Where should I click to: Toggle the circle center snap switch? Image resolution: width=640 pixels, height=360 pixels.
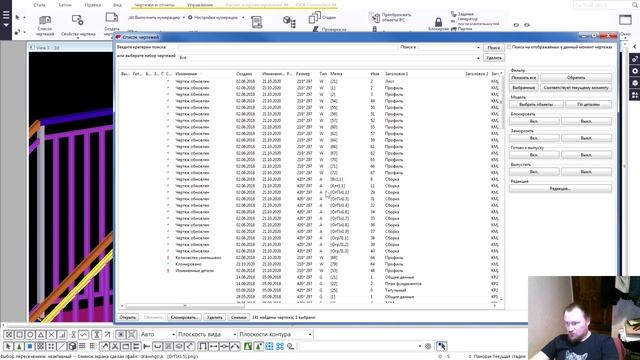[30, 335]
